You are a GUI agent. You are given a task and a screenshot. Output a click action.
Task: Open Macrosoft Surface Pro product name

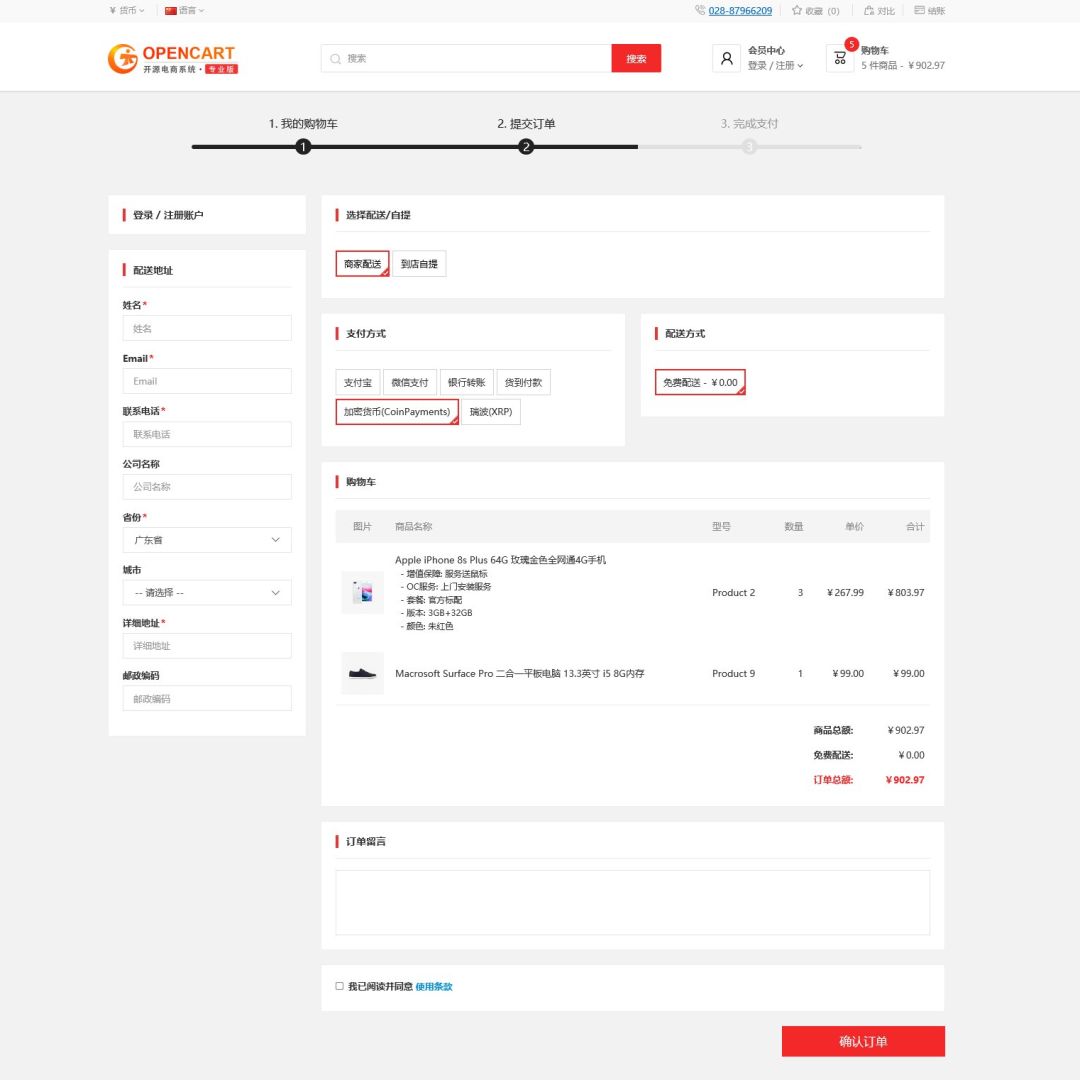520,673
